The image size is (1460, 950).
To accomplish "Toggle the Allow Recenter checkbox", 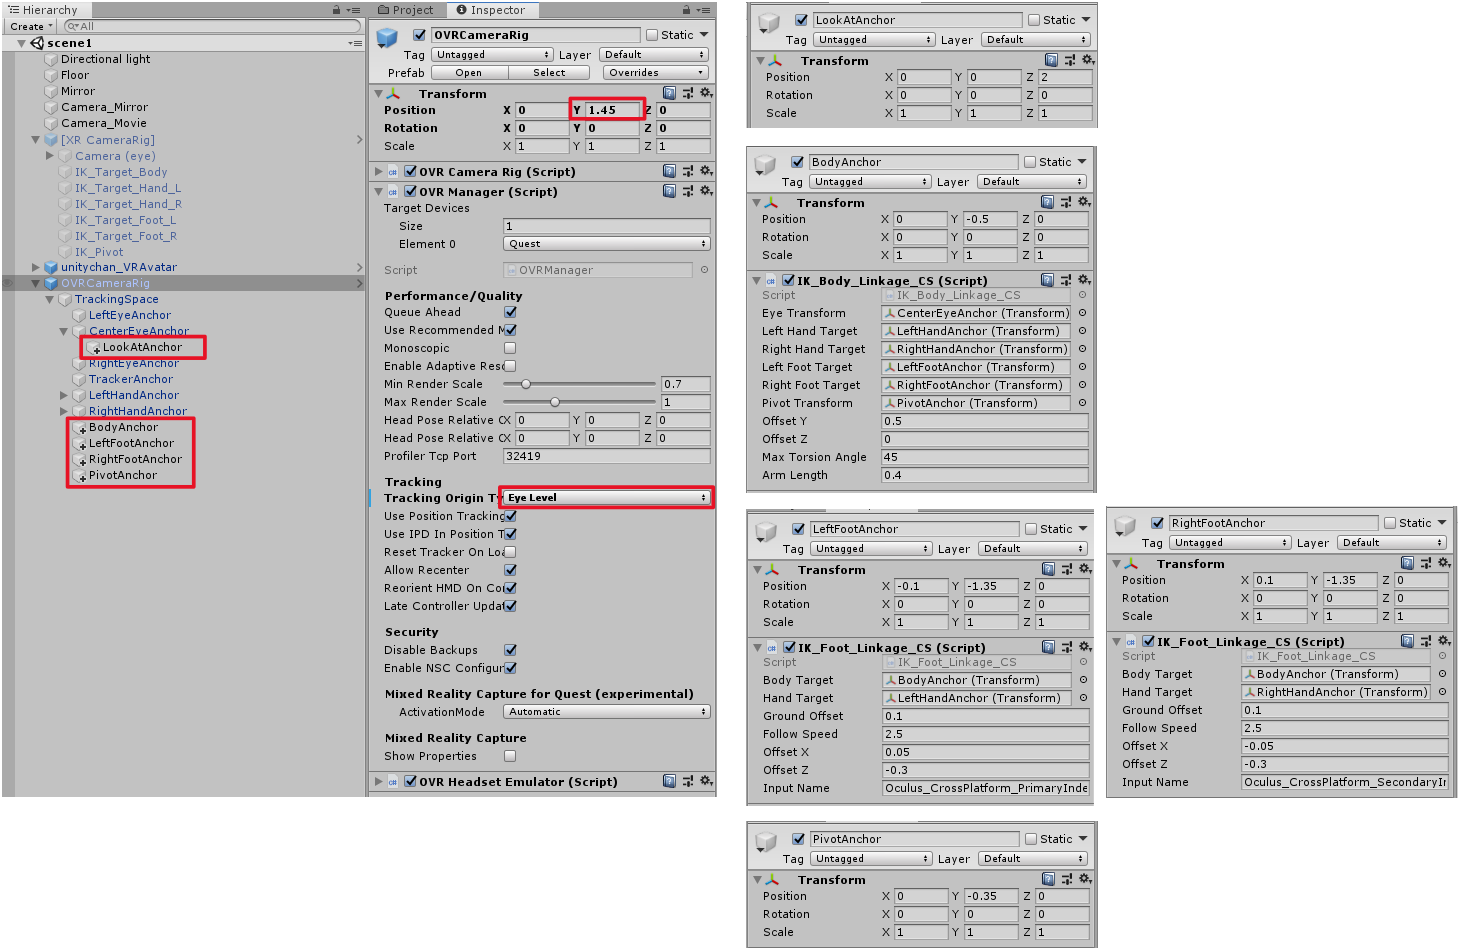I will 510,569.
